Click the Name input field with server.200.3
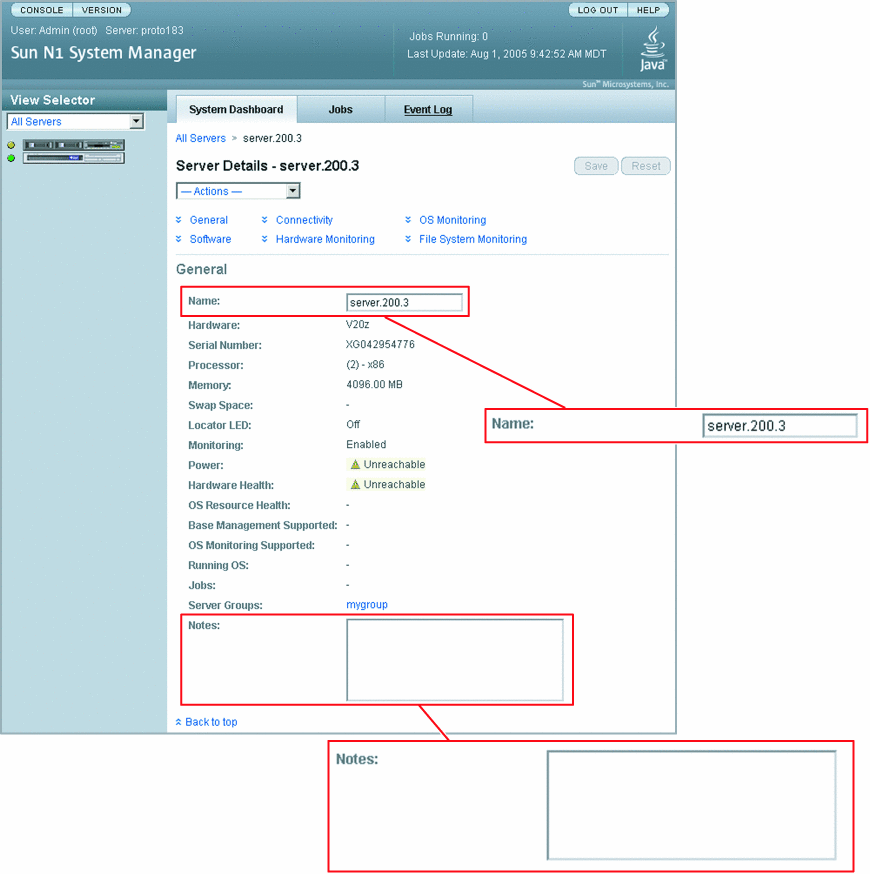870x874 pixels. (404, 303)
